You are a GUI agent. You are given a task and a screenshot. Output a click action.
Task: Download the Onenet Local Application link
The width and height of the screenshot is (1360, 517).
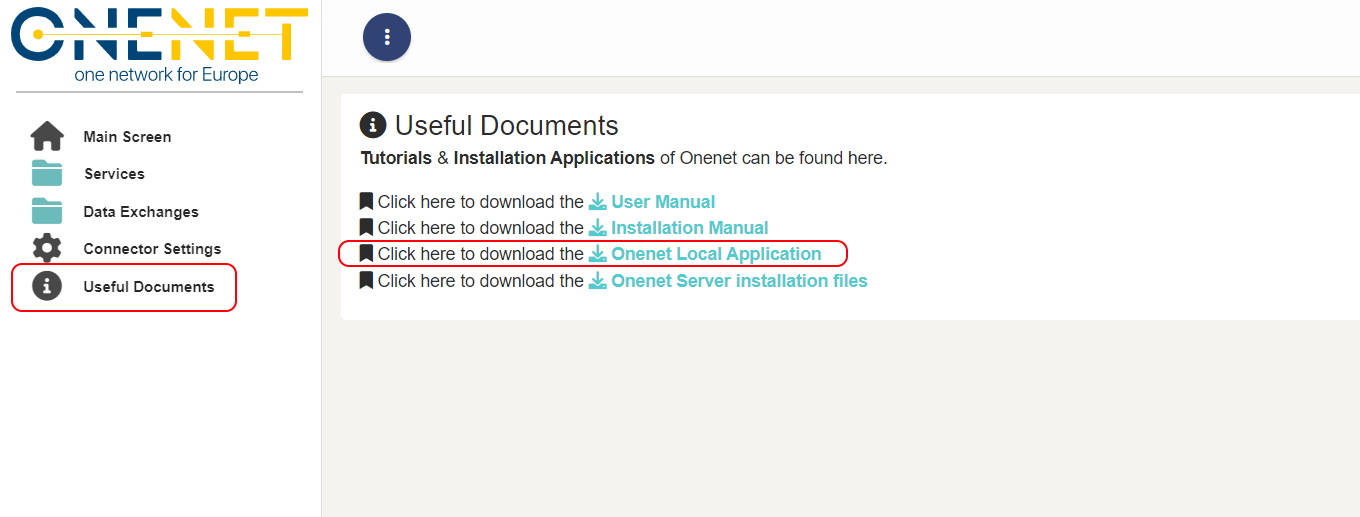coord(716,254)
